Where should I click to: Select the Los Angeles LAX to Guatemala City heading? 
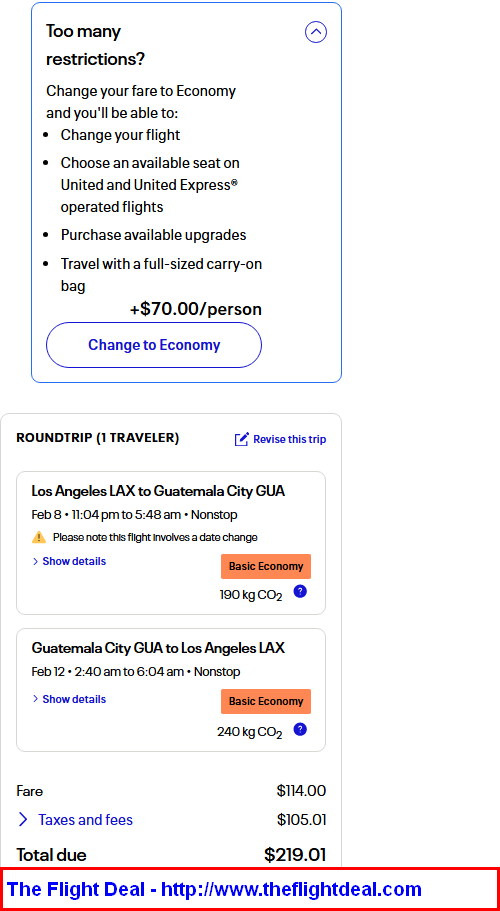pos(158,492)
